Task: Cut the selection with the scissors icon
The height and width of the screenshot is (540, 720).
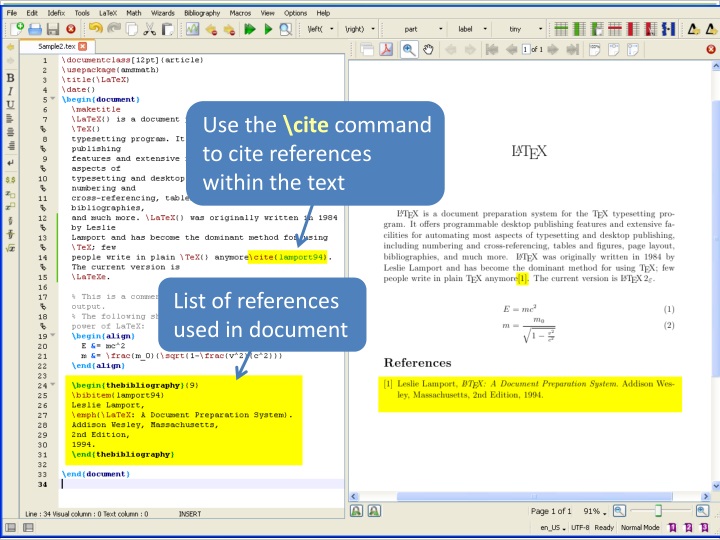Action: 149,29
